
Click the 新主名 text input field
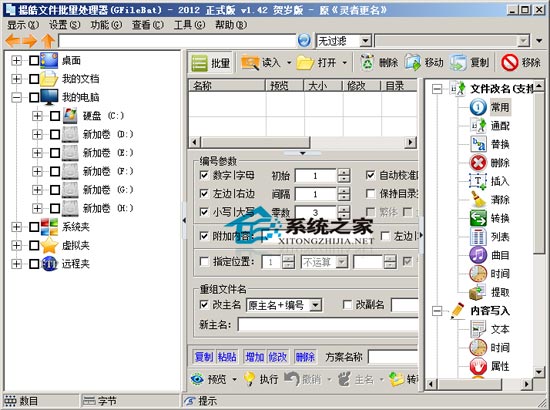[328, 324]
